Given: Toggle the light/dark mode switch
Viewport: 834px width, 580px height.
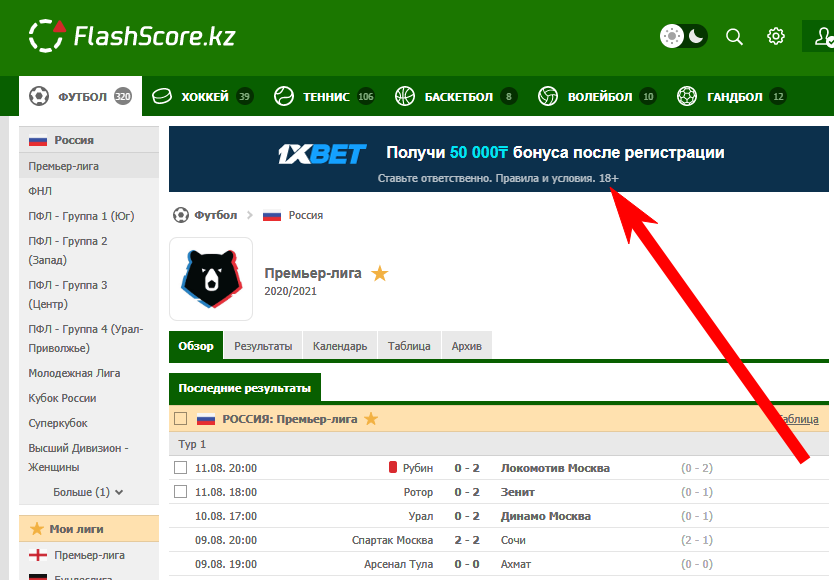Looking at the screenshot, I should click(683, 36).
